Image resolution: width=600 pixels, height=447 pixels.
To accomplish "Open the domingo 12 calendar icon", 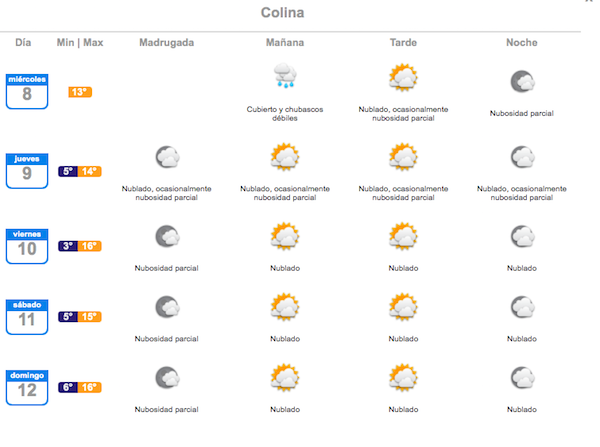I will pos(27,387).
